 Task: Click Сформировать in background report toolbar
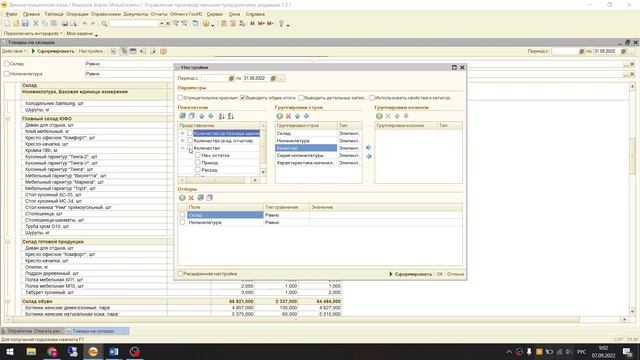pyautogui.click(x=53, y=51)
